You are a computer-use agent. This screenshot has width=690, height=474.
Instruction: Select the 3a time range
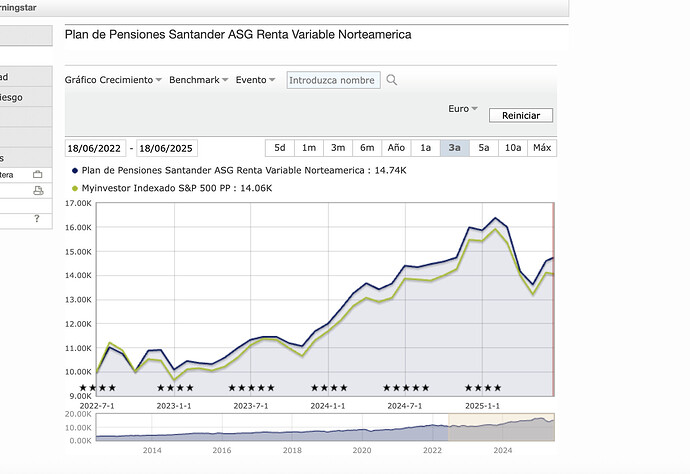pyautogui.click(x=455, y=148)
